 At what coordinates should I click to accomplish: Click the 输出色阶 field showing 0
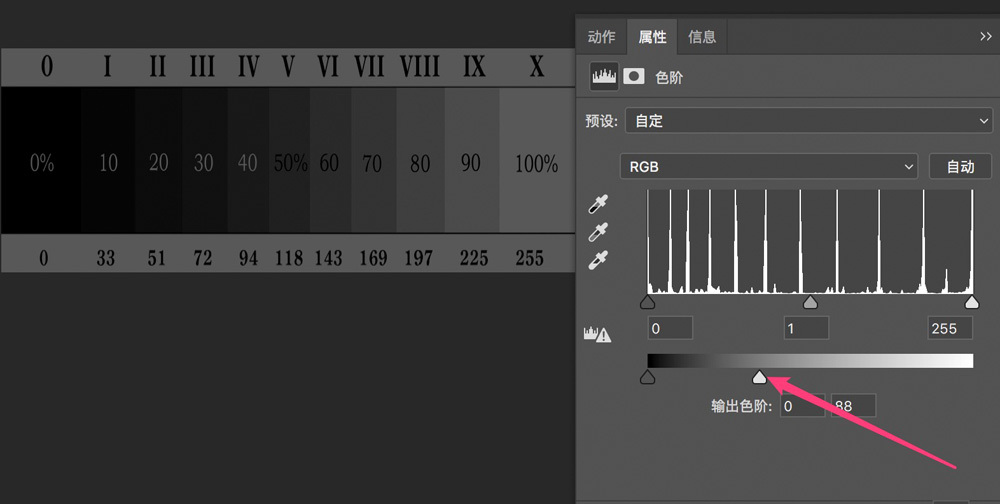pos(802,406)
